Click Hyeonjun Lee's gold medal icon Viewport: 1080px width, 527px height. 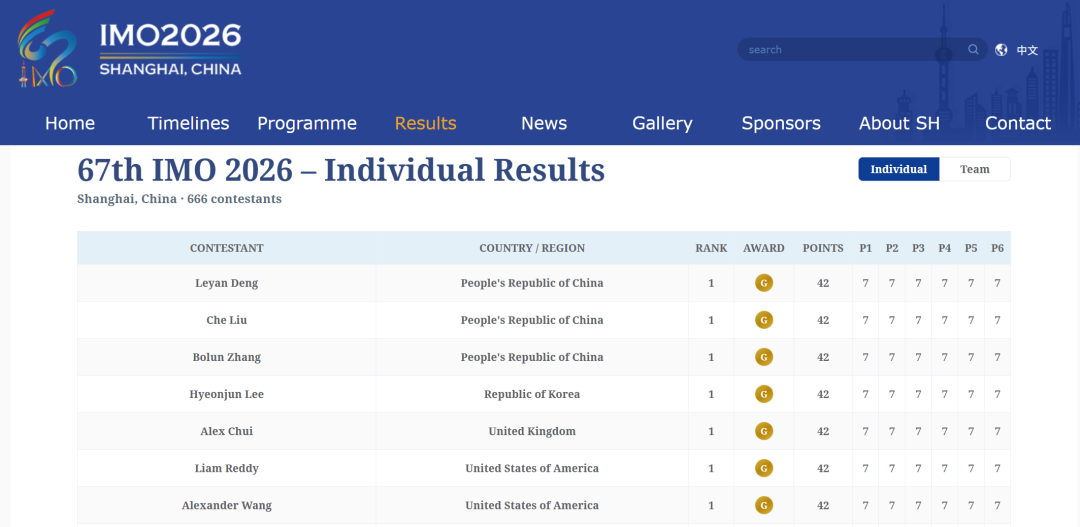(x=764, y=394)
